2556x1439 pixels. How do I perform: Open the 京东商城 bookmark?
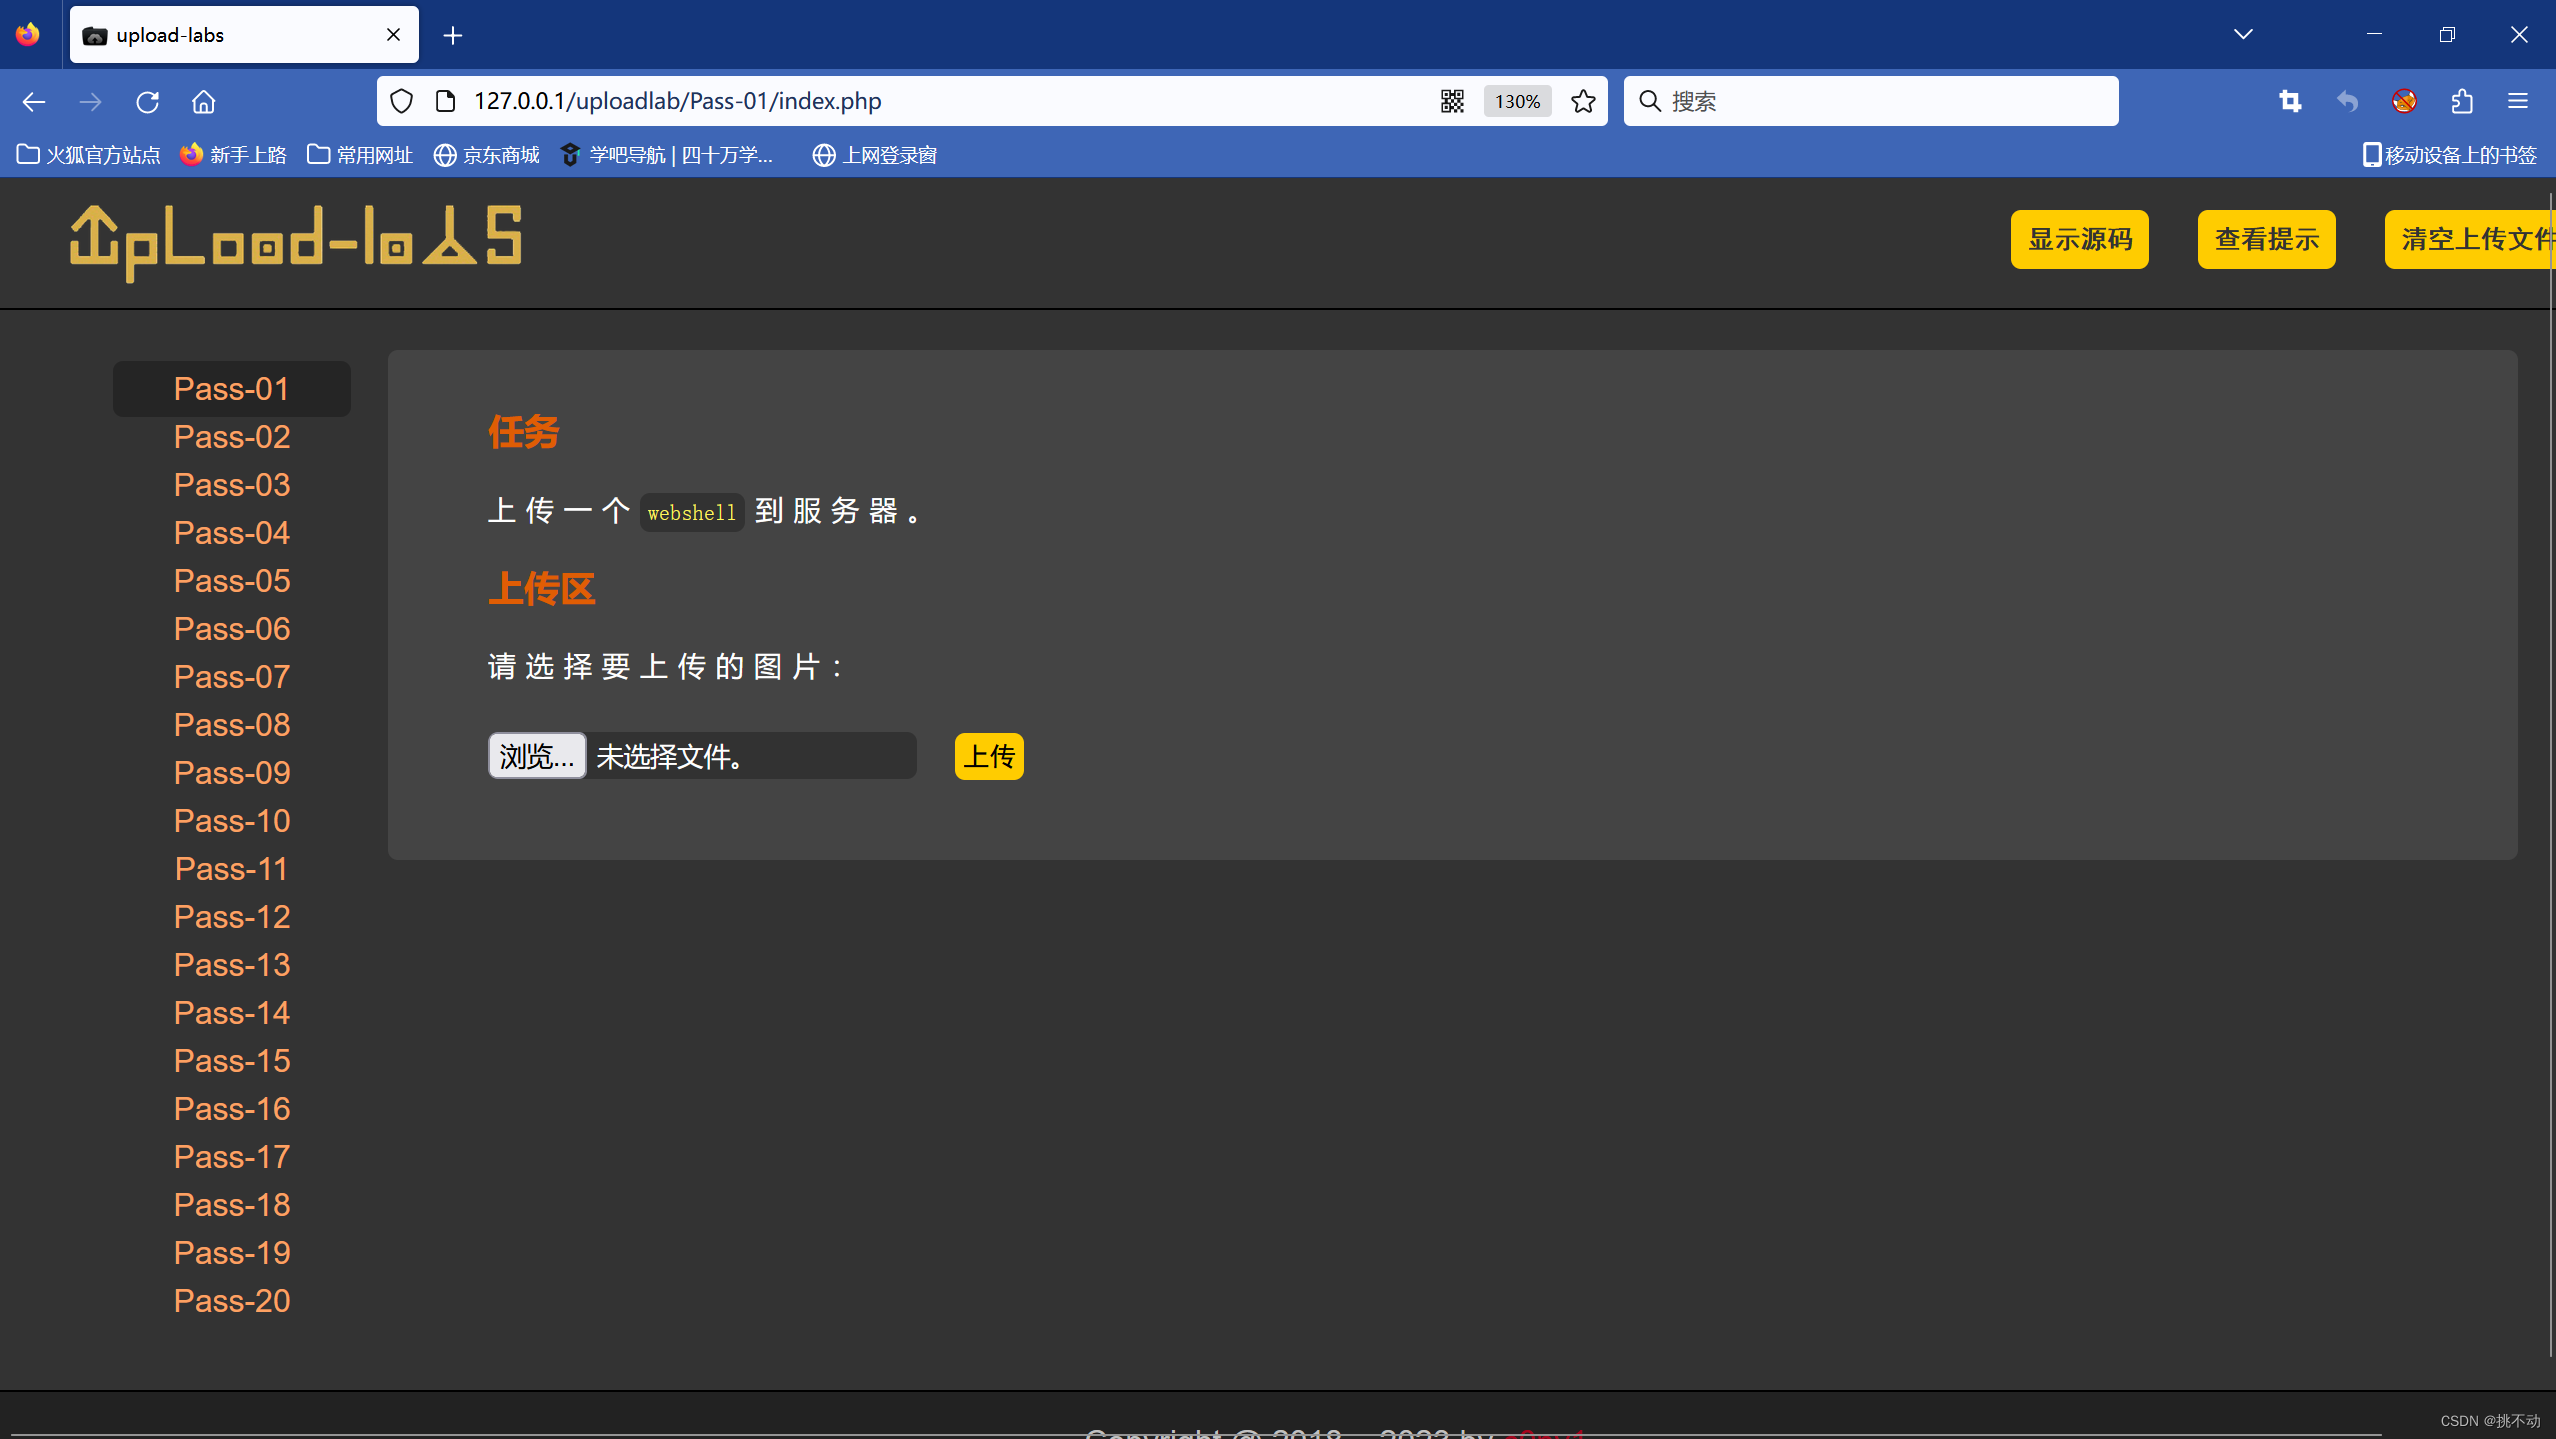(x=487, y=155)
